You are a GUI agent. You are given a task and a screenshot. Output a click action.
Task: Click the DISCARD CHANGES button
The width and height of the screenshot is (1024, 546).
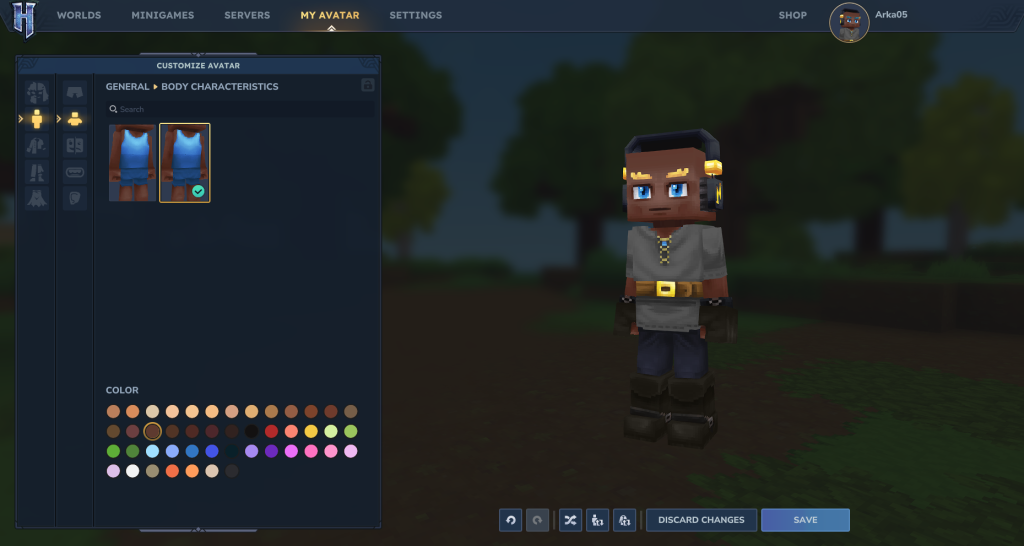[x=701, y=520]
